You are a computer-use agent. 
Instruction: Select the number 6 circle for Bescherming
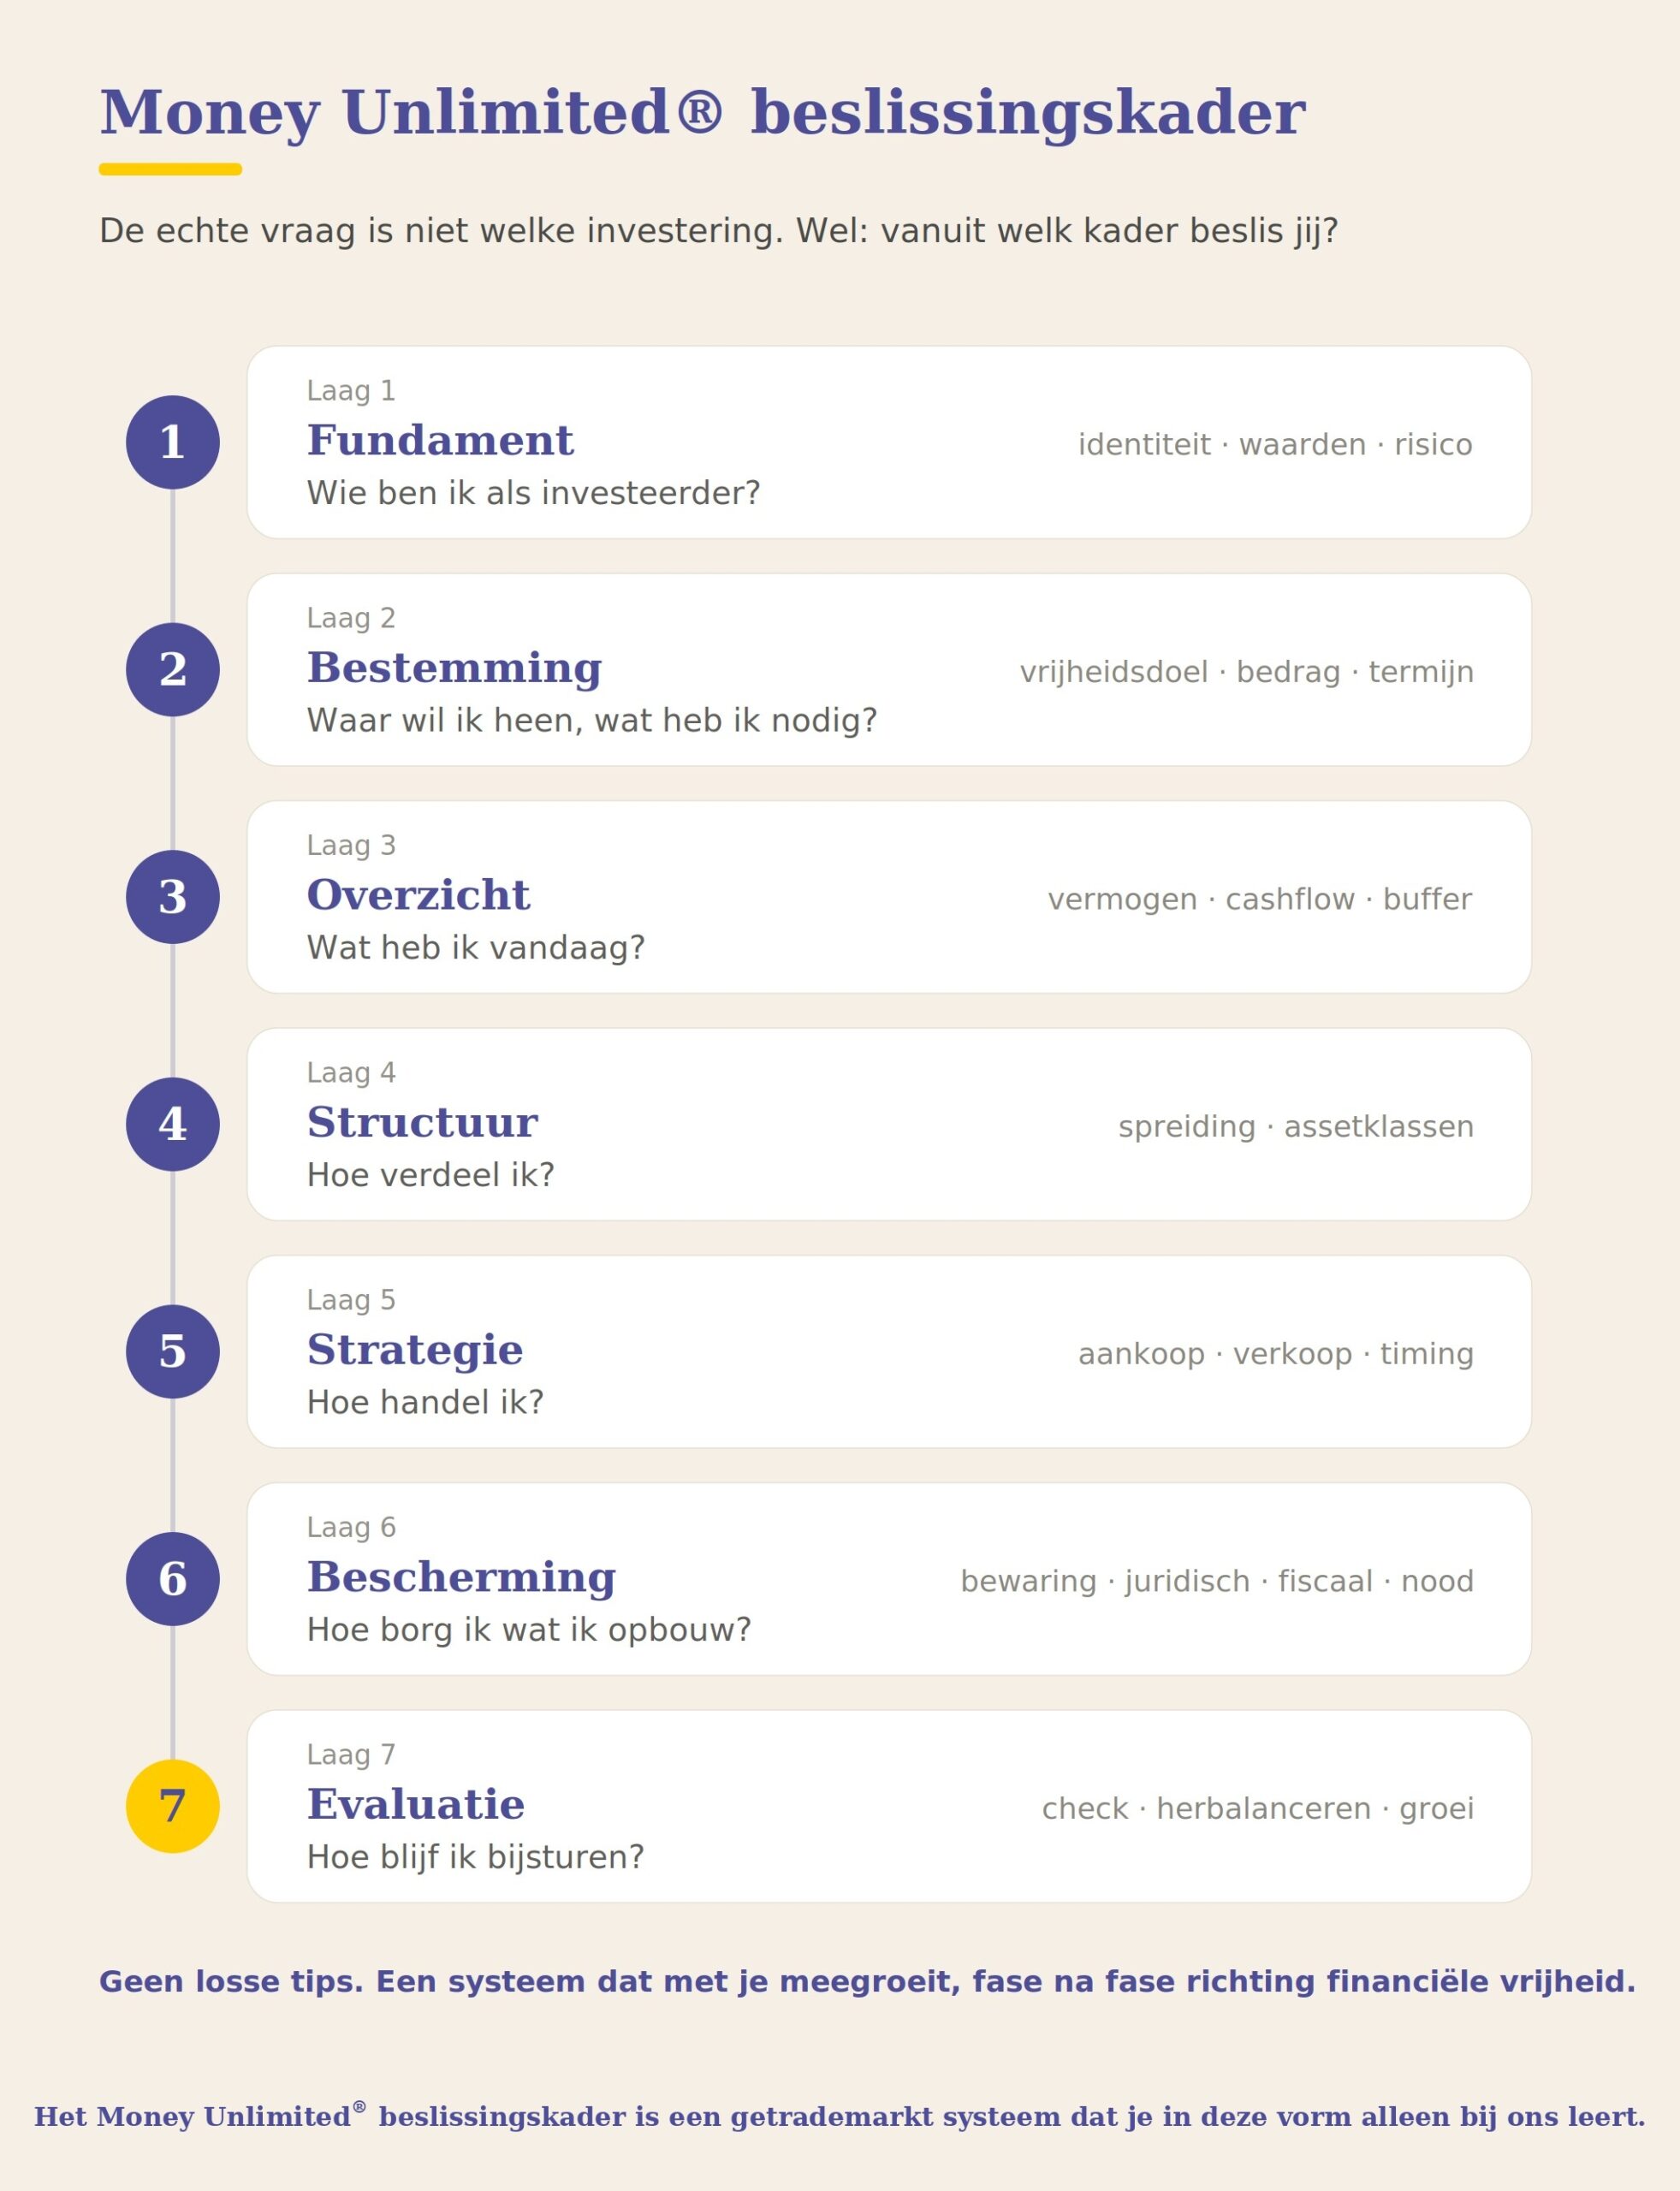pyautogui.click(x=173, y=1578)
